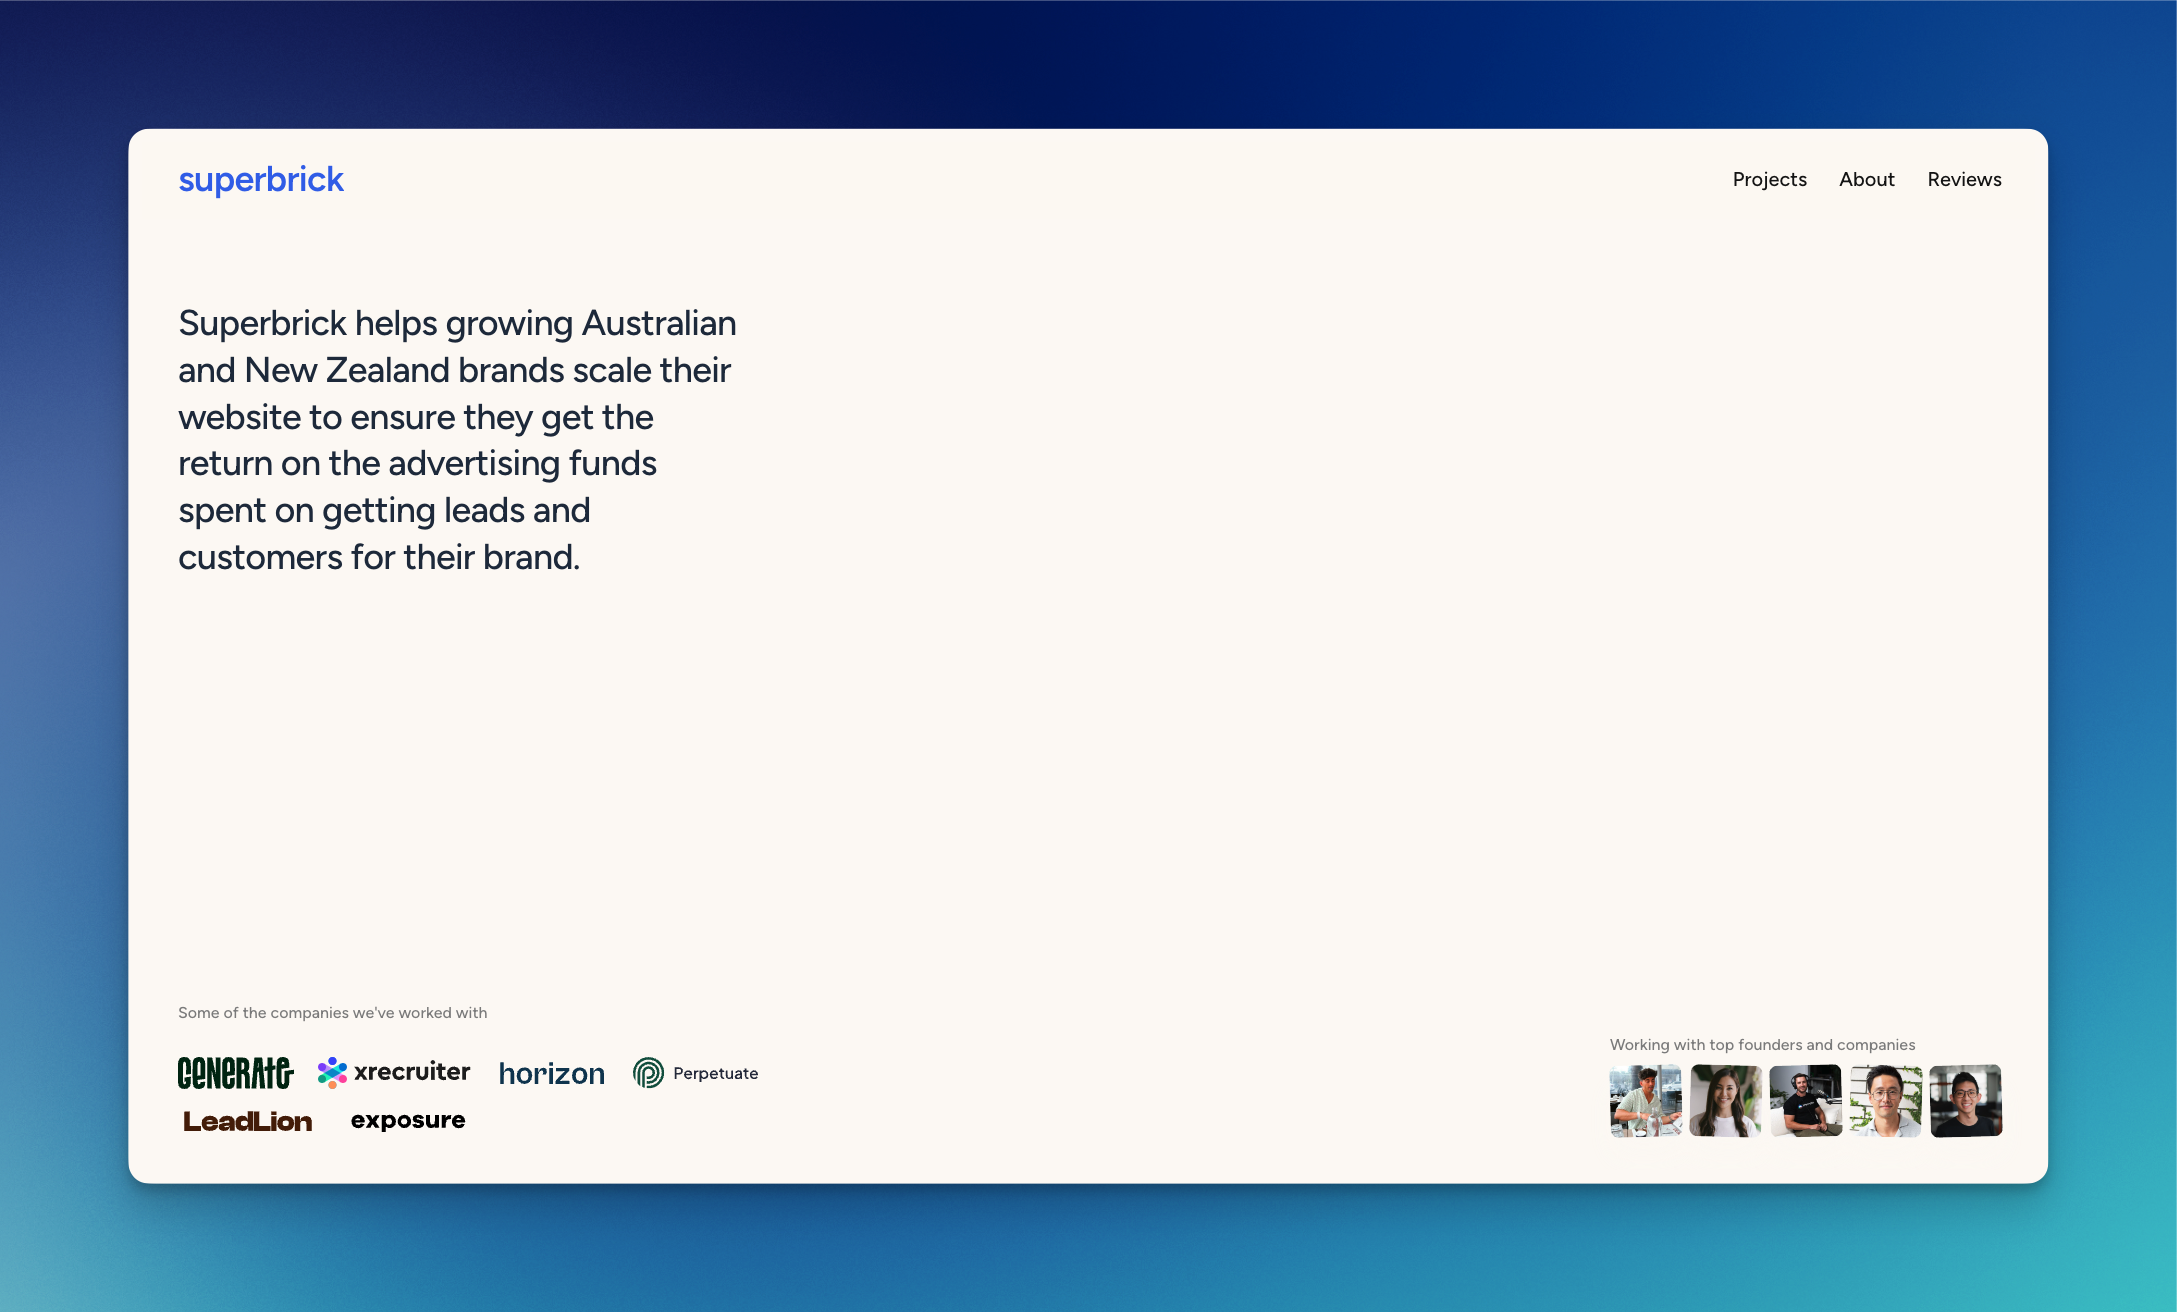Click the superbrick wordmark logo

pos(261,179)
